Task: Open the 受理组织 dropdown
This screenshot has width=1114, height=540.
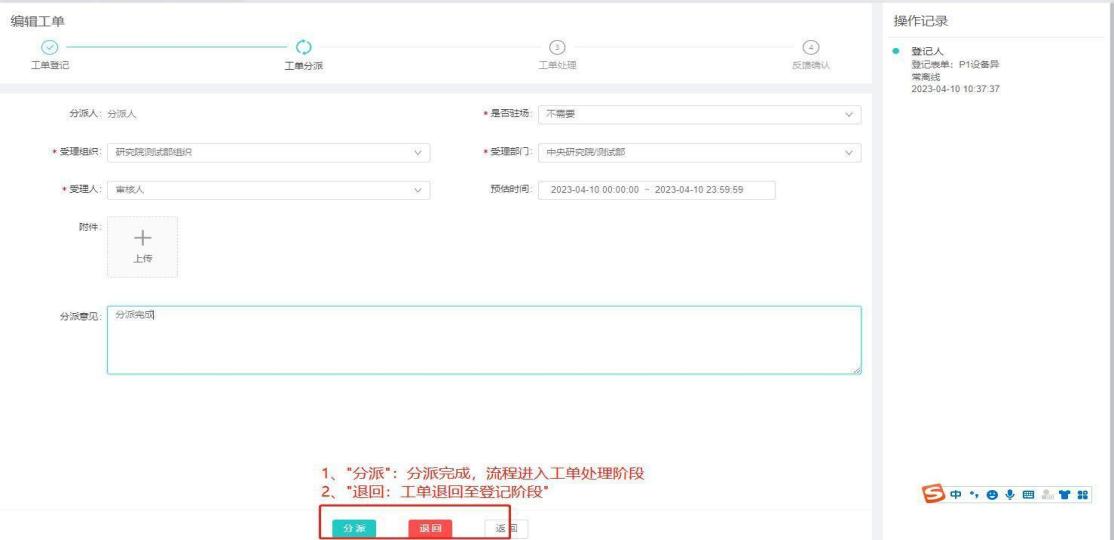Action: (x=267, y=152)
